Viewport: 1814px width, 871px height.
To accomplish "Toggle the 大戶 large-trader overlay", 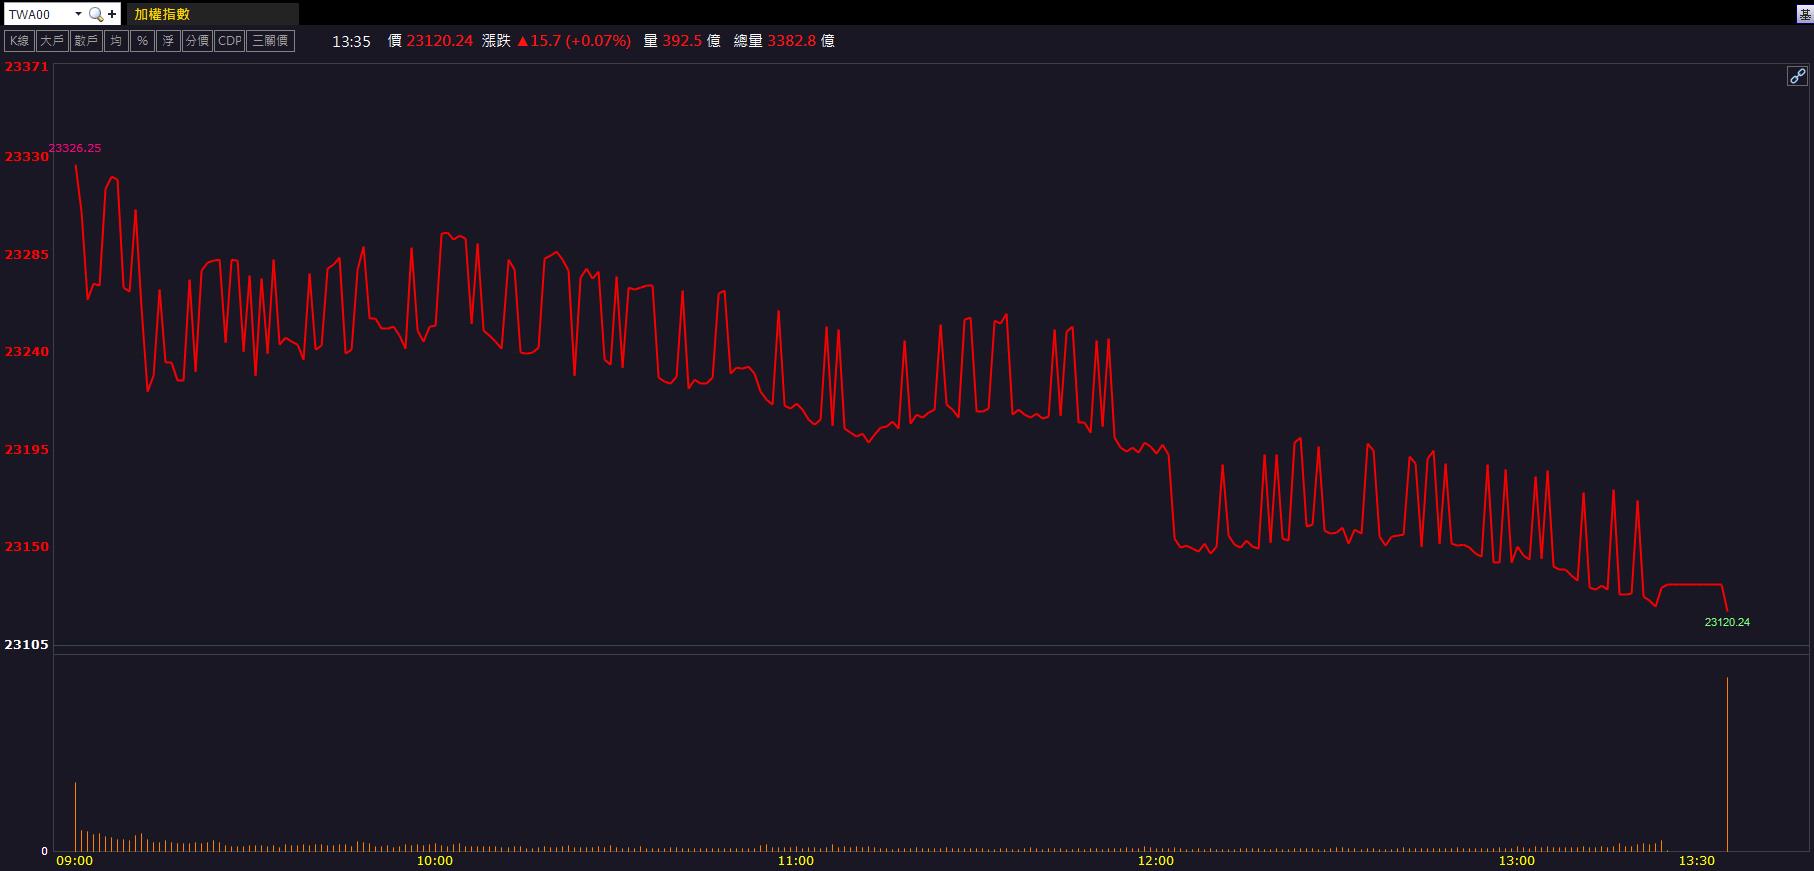I will [52, 41].
